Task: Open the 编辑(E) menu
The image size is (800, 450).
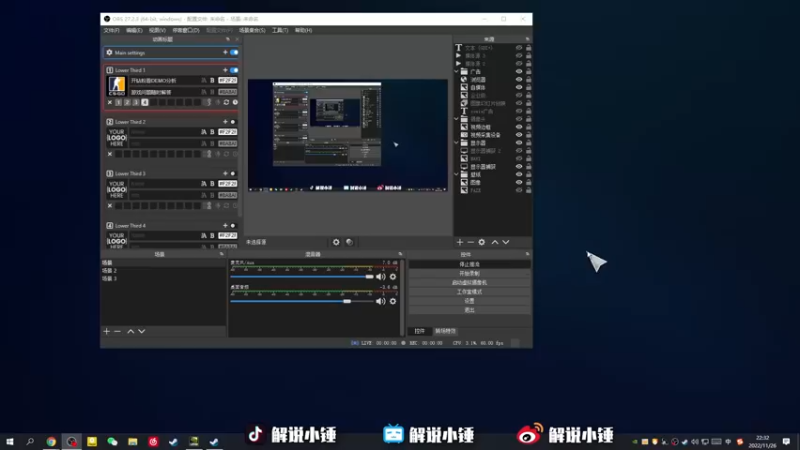Action: tap(134, 31)
